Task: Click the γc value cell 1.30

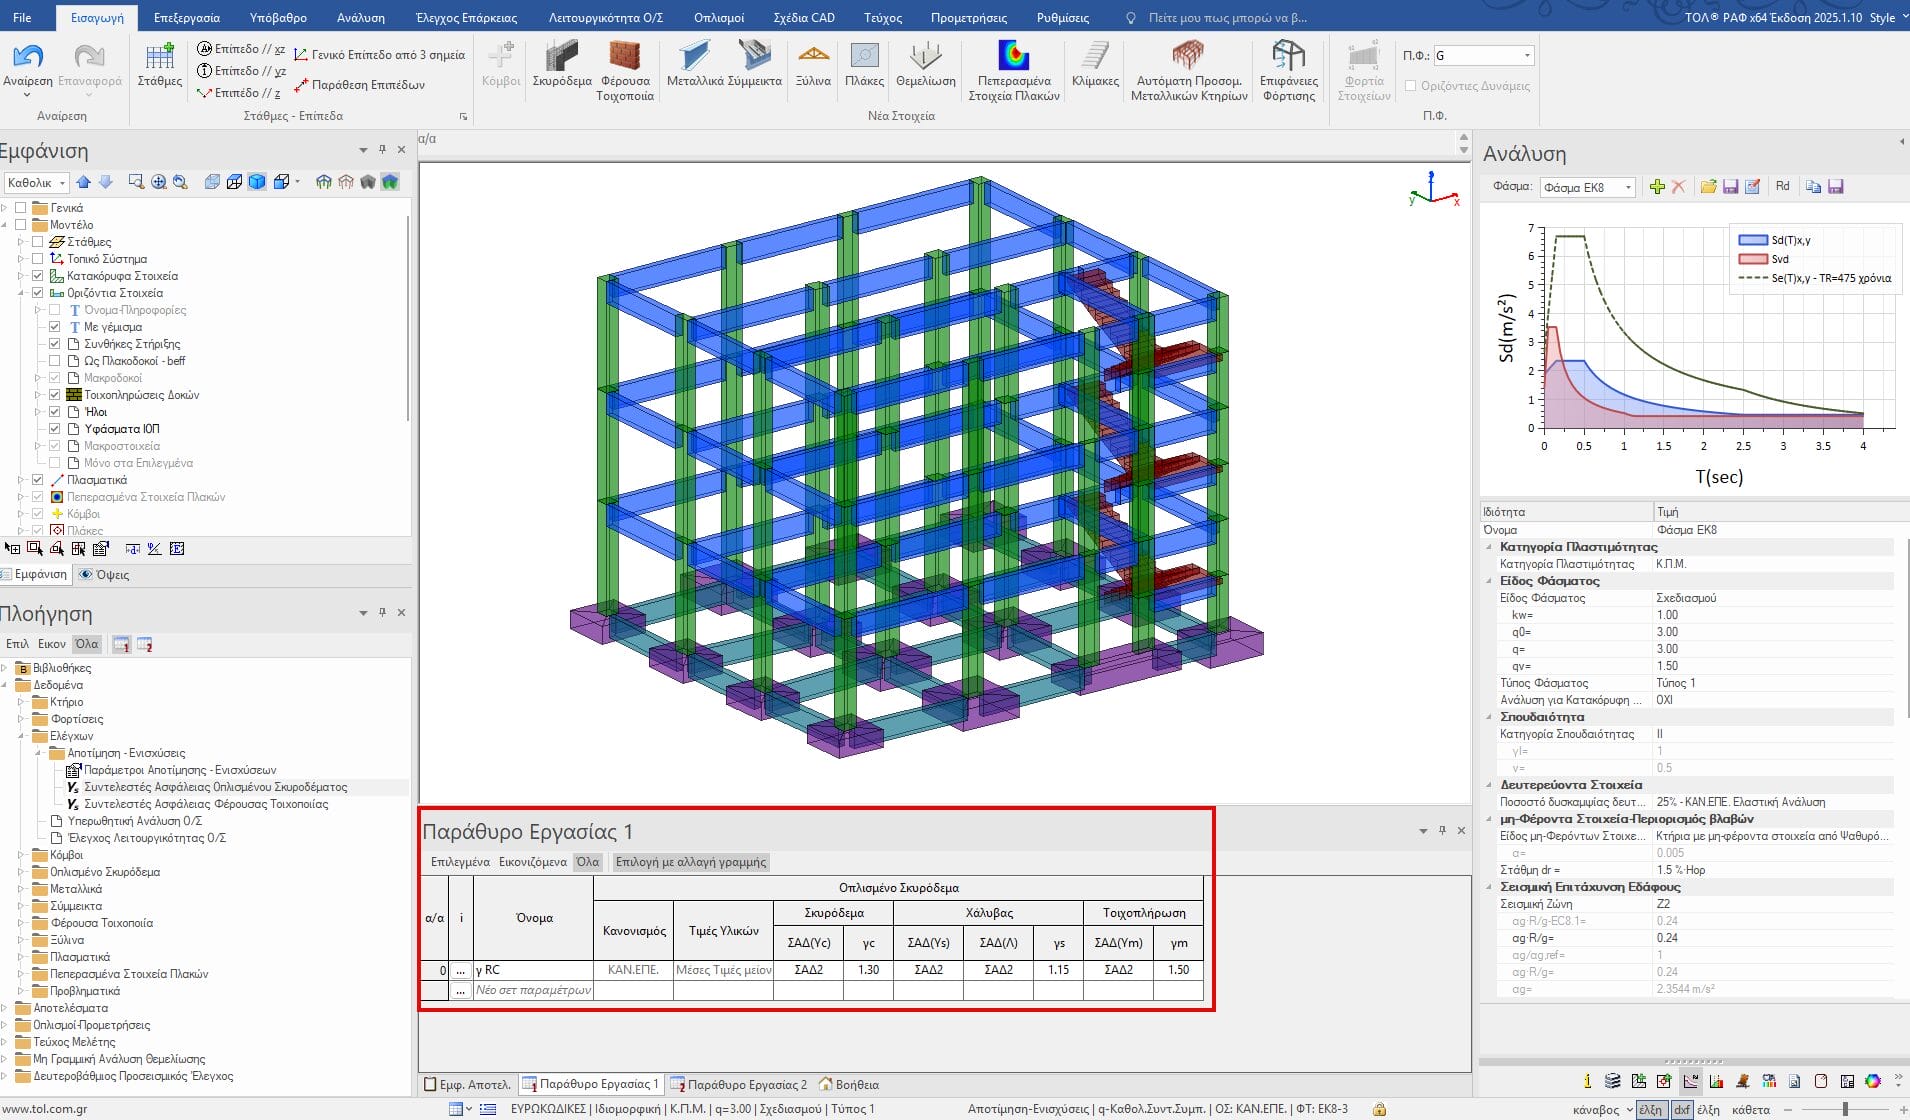Action: coord(868,970)
